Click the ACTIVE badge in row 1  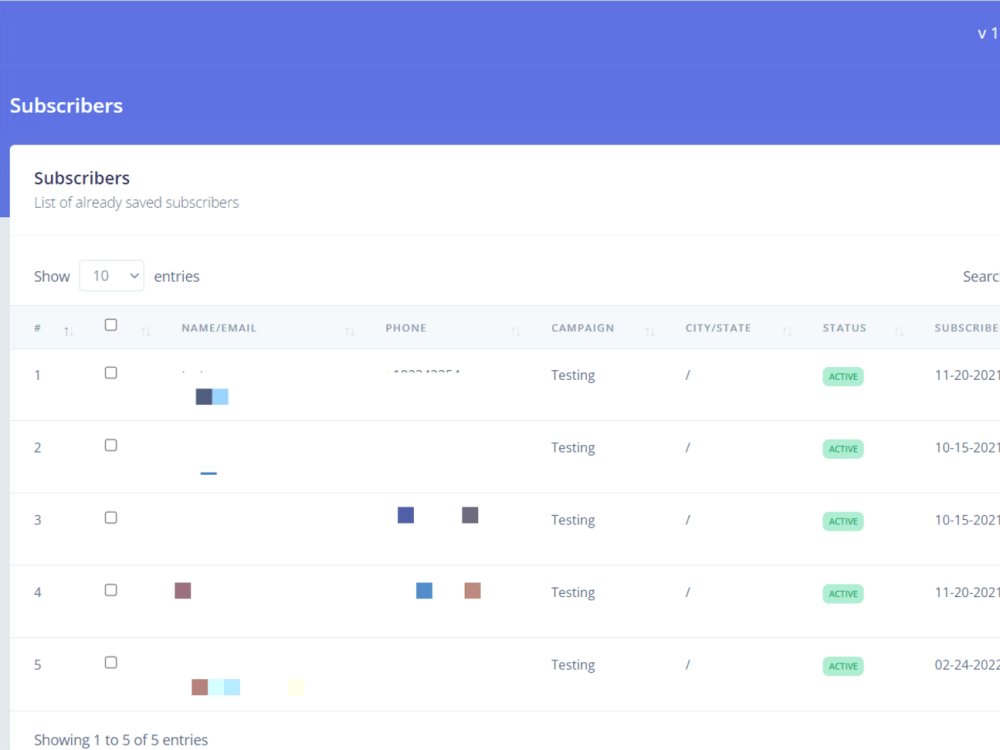[843, 376]
